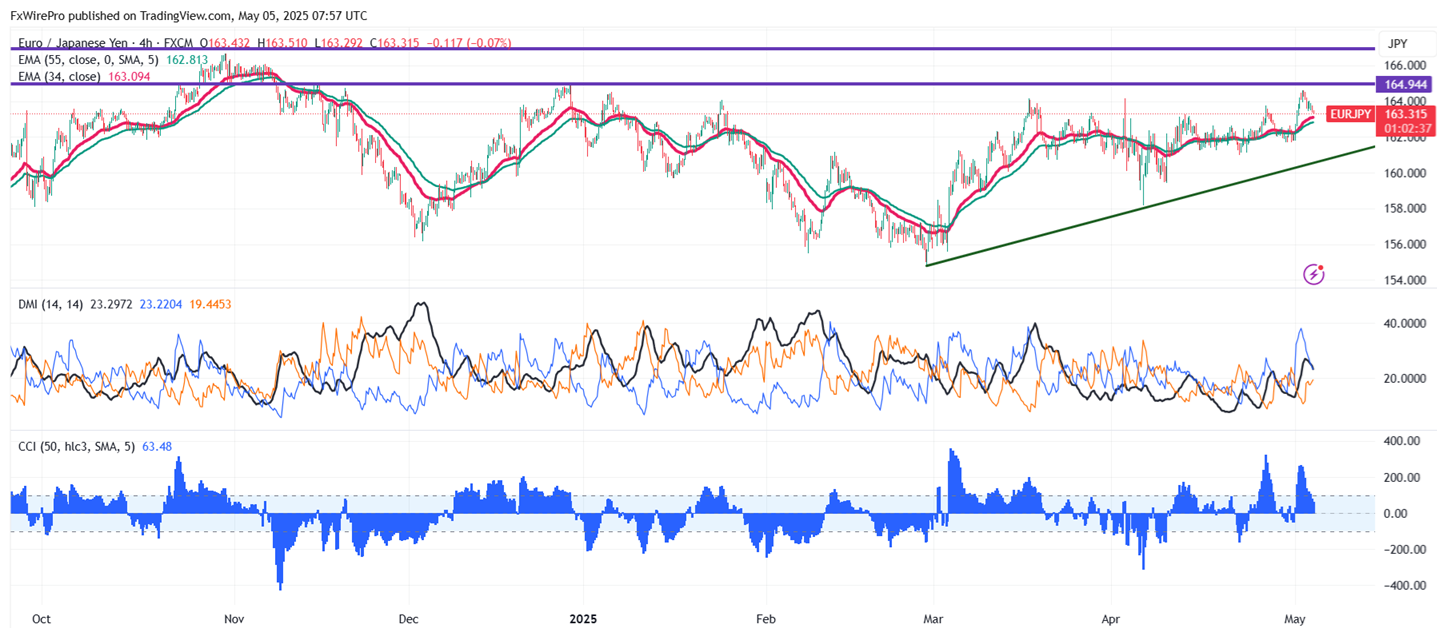
Task: Click the high price H163.510 in legend
Action: 282,43
